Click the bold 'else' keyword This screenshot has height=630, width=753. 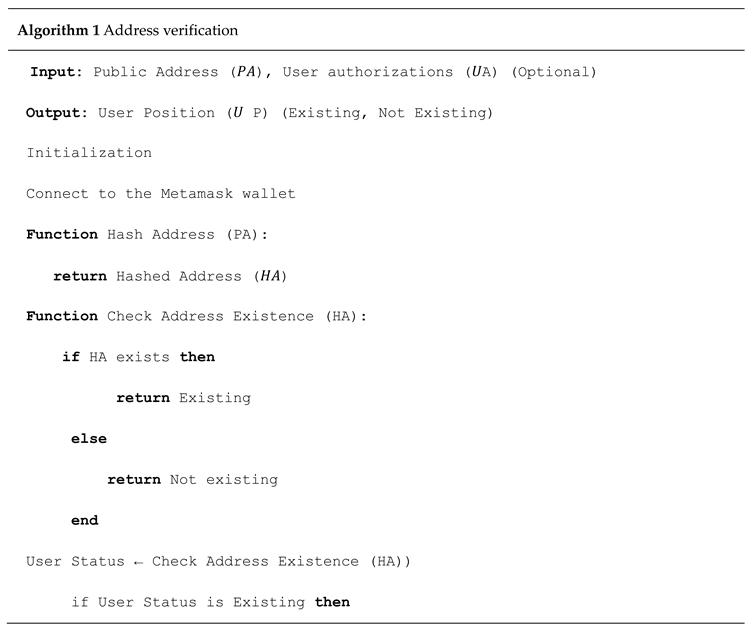[88, 438]
